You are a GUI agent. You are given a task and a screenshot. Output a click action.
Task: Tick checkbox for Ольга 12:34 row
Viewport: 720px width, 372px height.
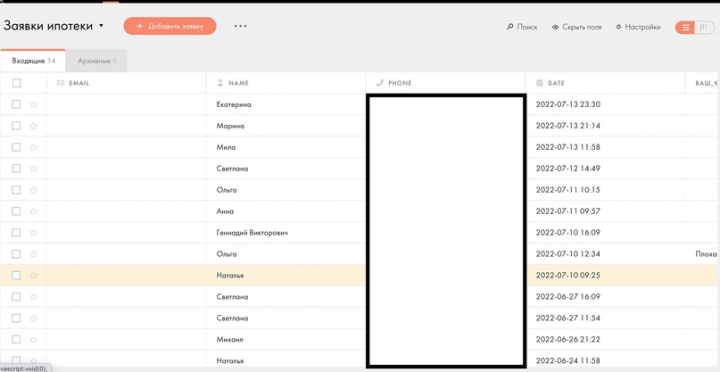pyautogui.click(x=16, y=254)
